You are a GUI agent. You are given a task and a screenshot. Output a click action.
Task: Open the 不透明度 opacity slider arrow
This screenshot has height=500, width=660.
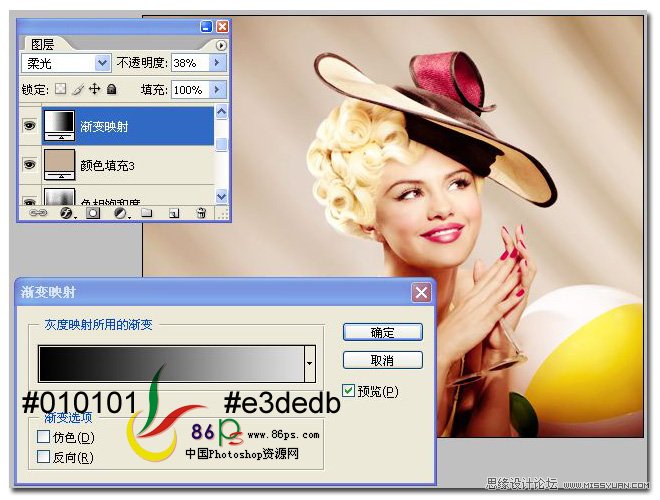[218, 63]
